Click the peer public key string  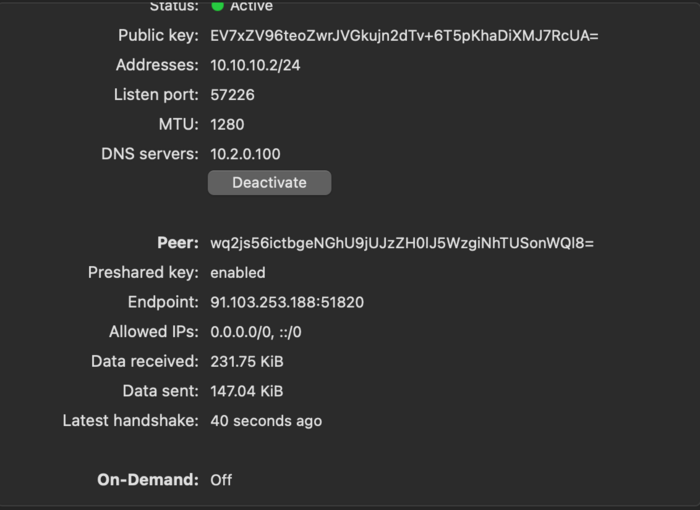pos(401,243)
